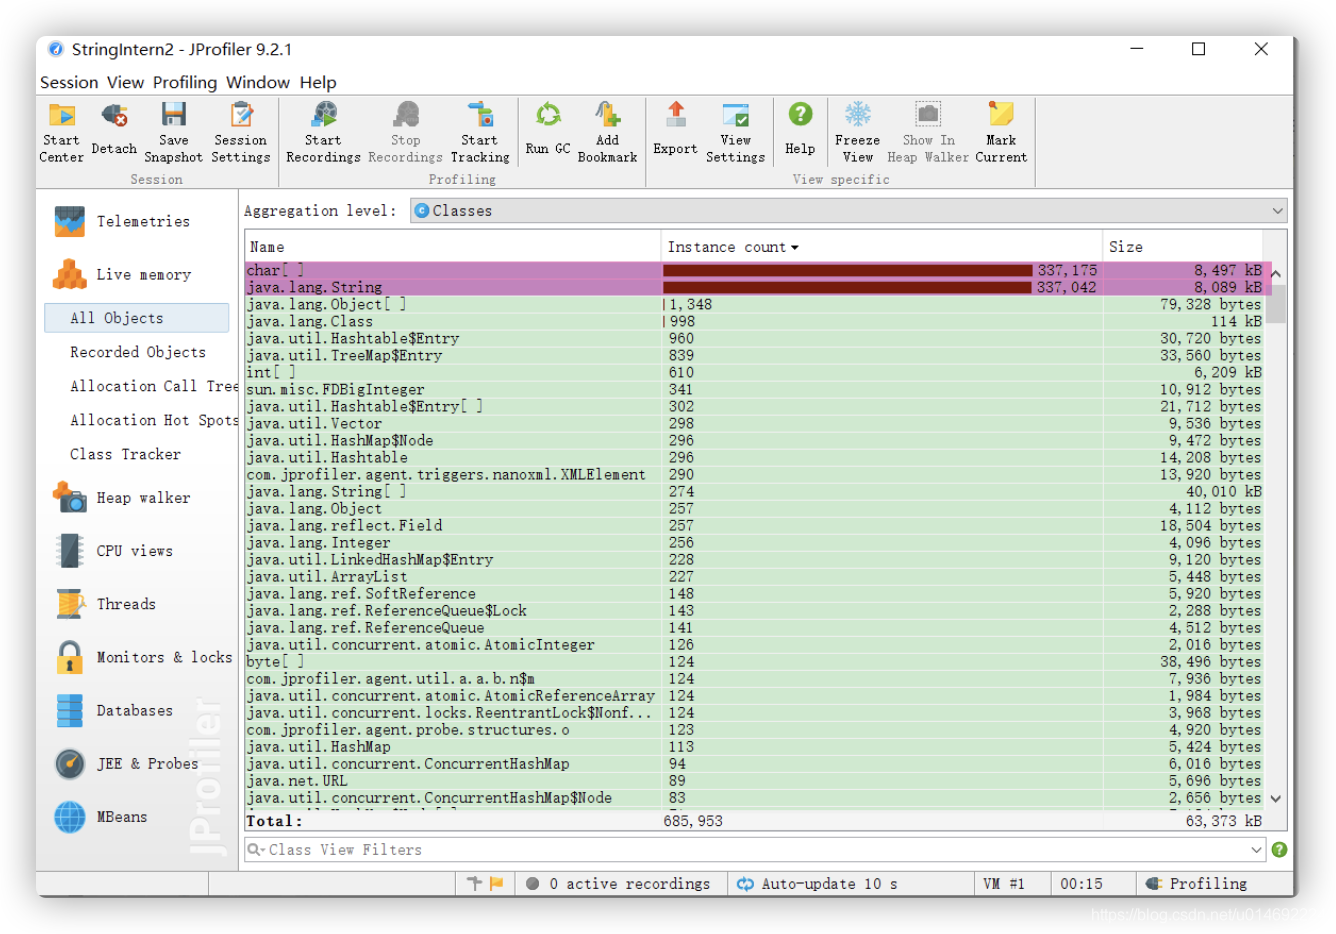Open the Session menu
1336x934 pixels.
pos(69,82)
